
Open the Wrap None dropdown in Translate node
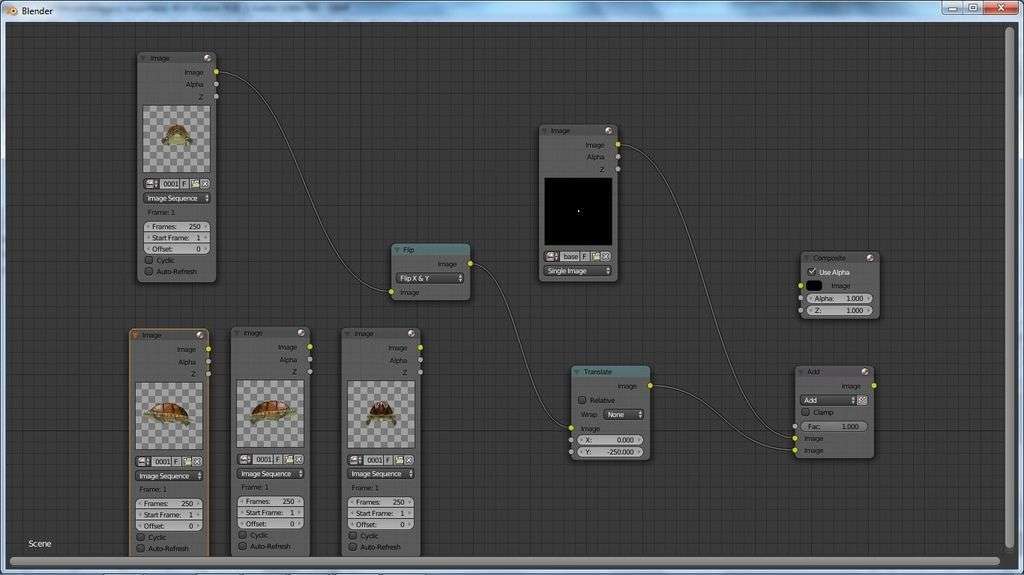[x=624, y=414]
